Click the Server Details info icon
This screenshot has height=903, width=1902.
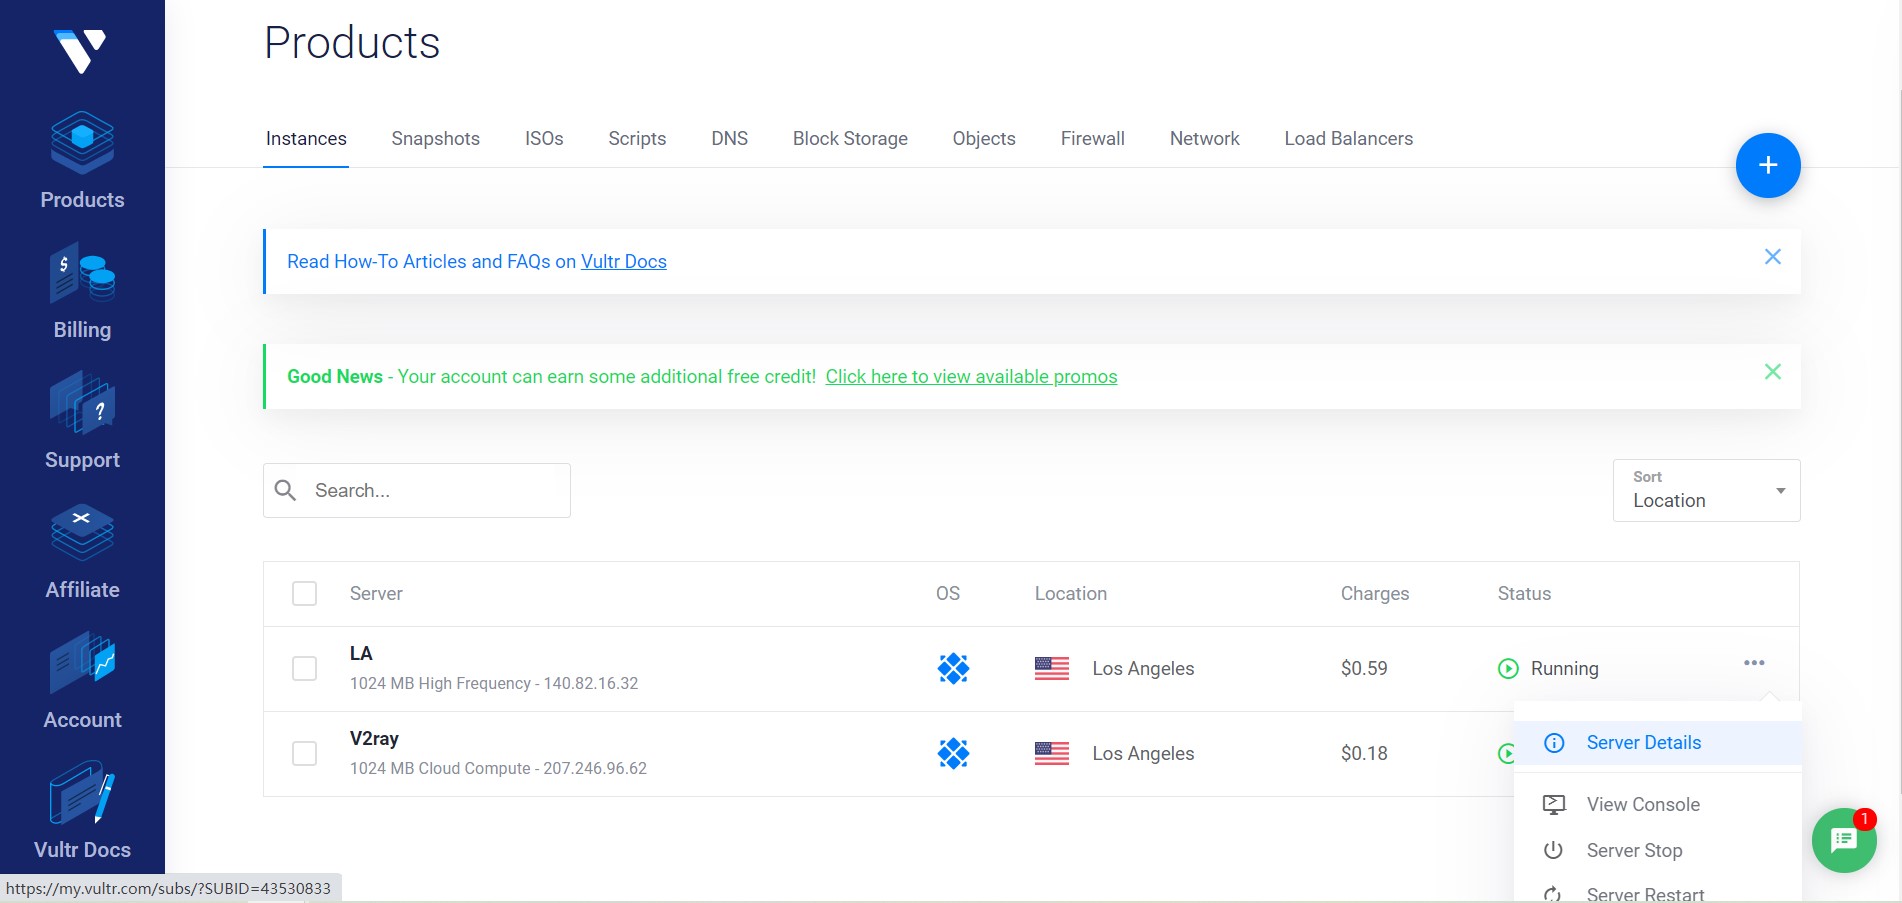pyautogui.click(x=1554, y=743)
